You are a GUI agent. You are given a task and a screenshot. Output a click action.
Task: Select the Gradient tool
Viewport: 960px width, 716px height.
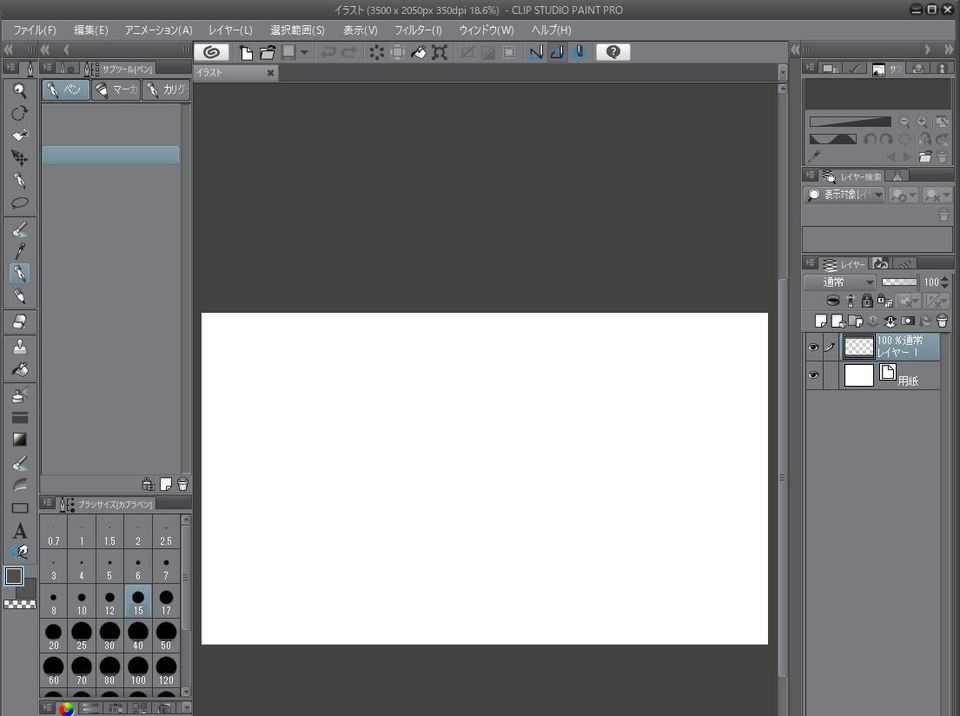(20, 439)
